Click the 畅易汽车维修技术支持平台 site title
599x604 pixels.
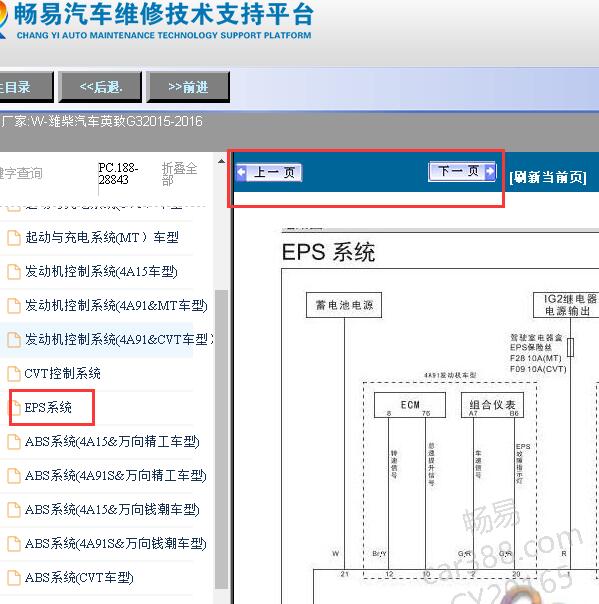click(164, 15)
